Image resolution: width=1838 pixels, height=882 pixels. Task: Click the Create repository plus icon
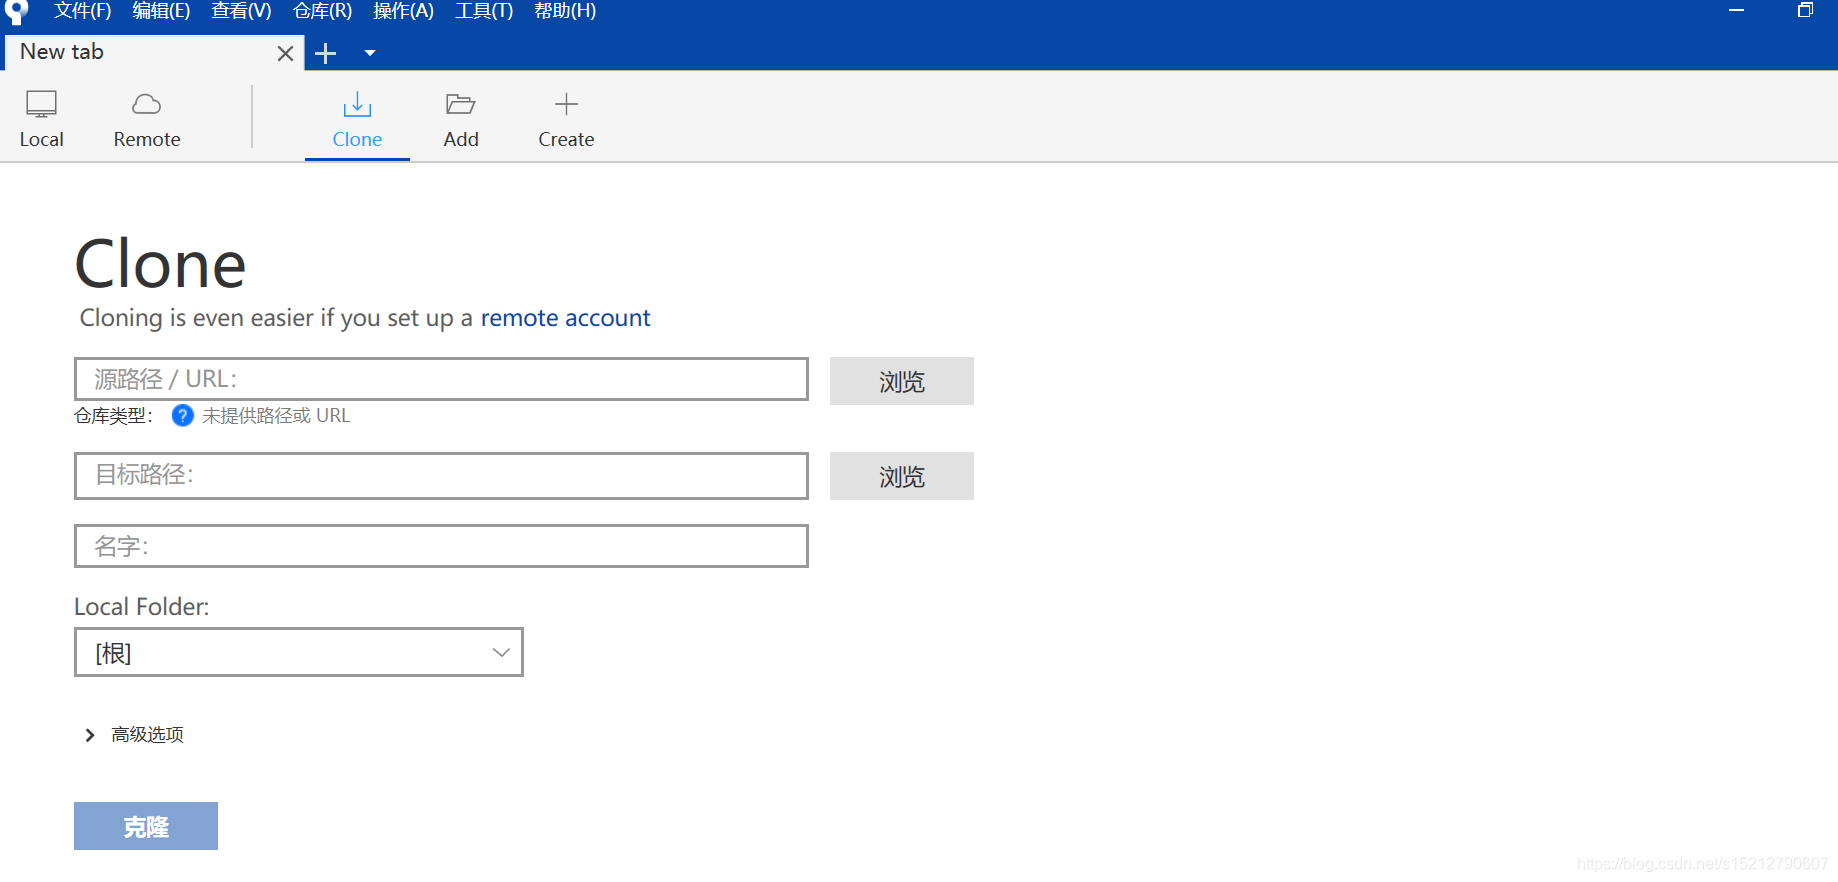[566, 104]
